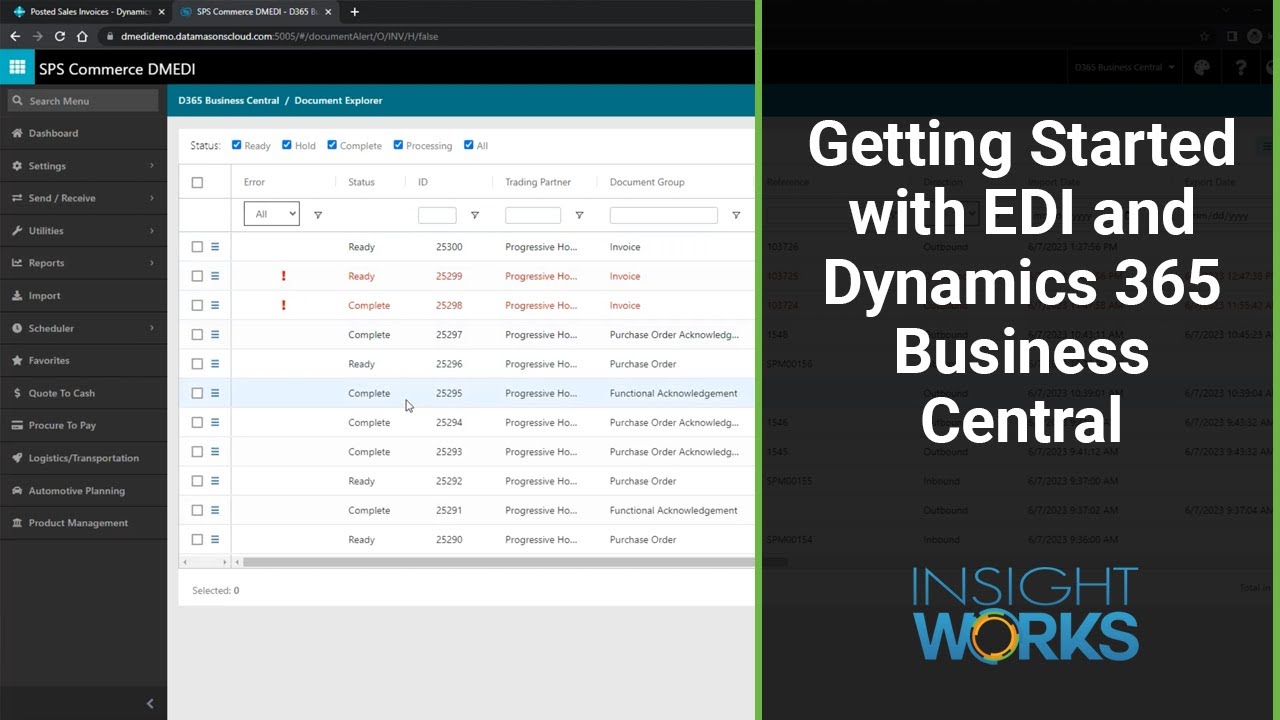This screenshot has height=720, width=1280.
Task: Collapse the sidebar with the bottom chevron
Action: (150, 704)
